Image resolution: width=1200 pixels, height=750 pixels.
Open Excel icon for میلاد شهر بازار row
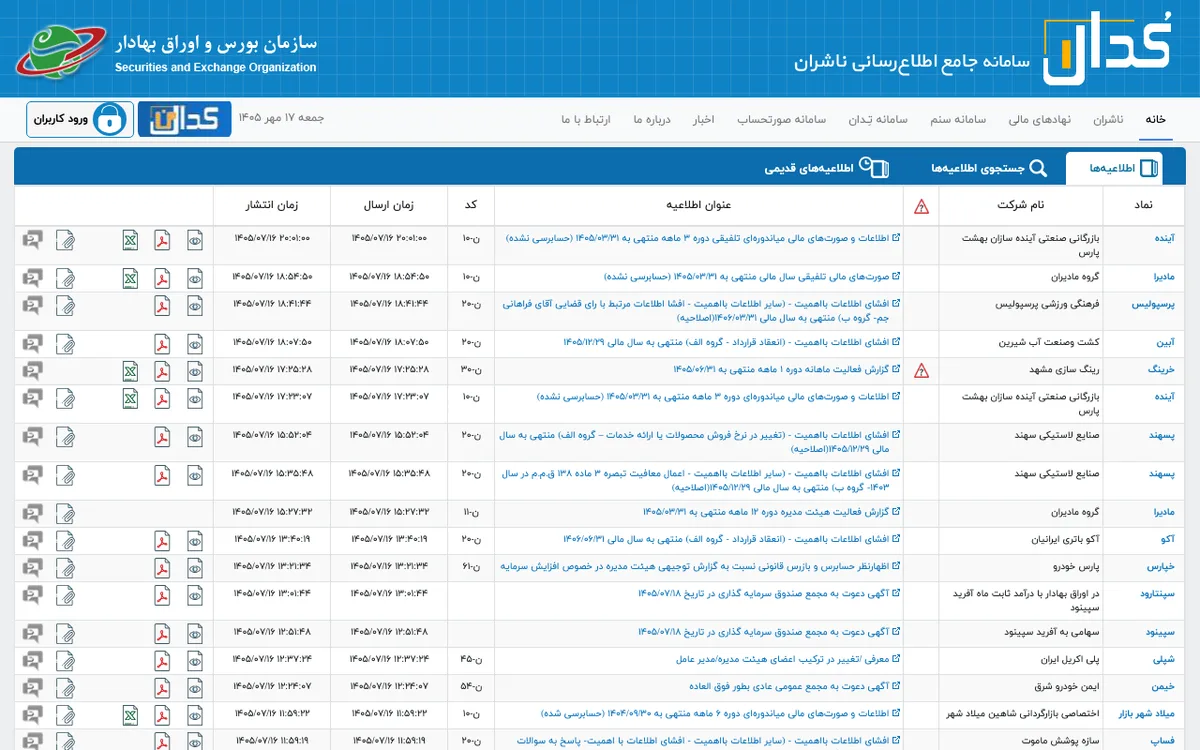pyautogui.click(x=130, y=714)
